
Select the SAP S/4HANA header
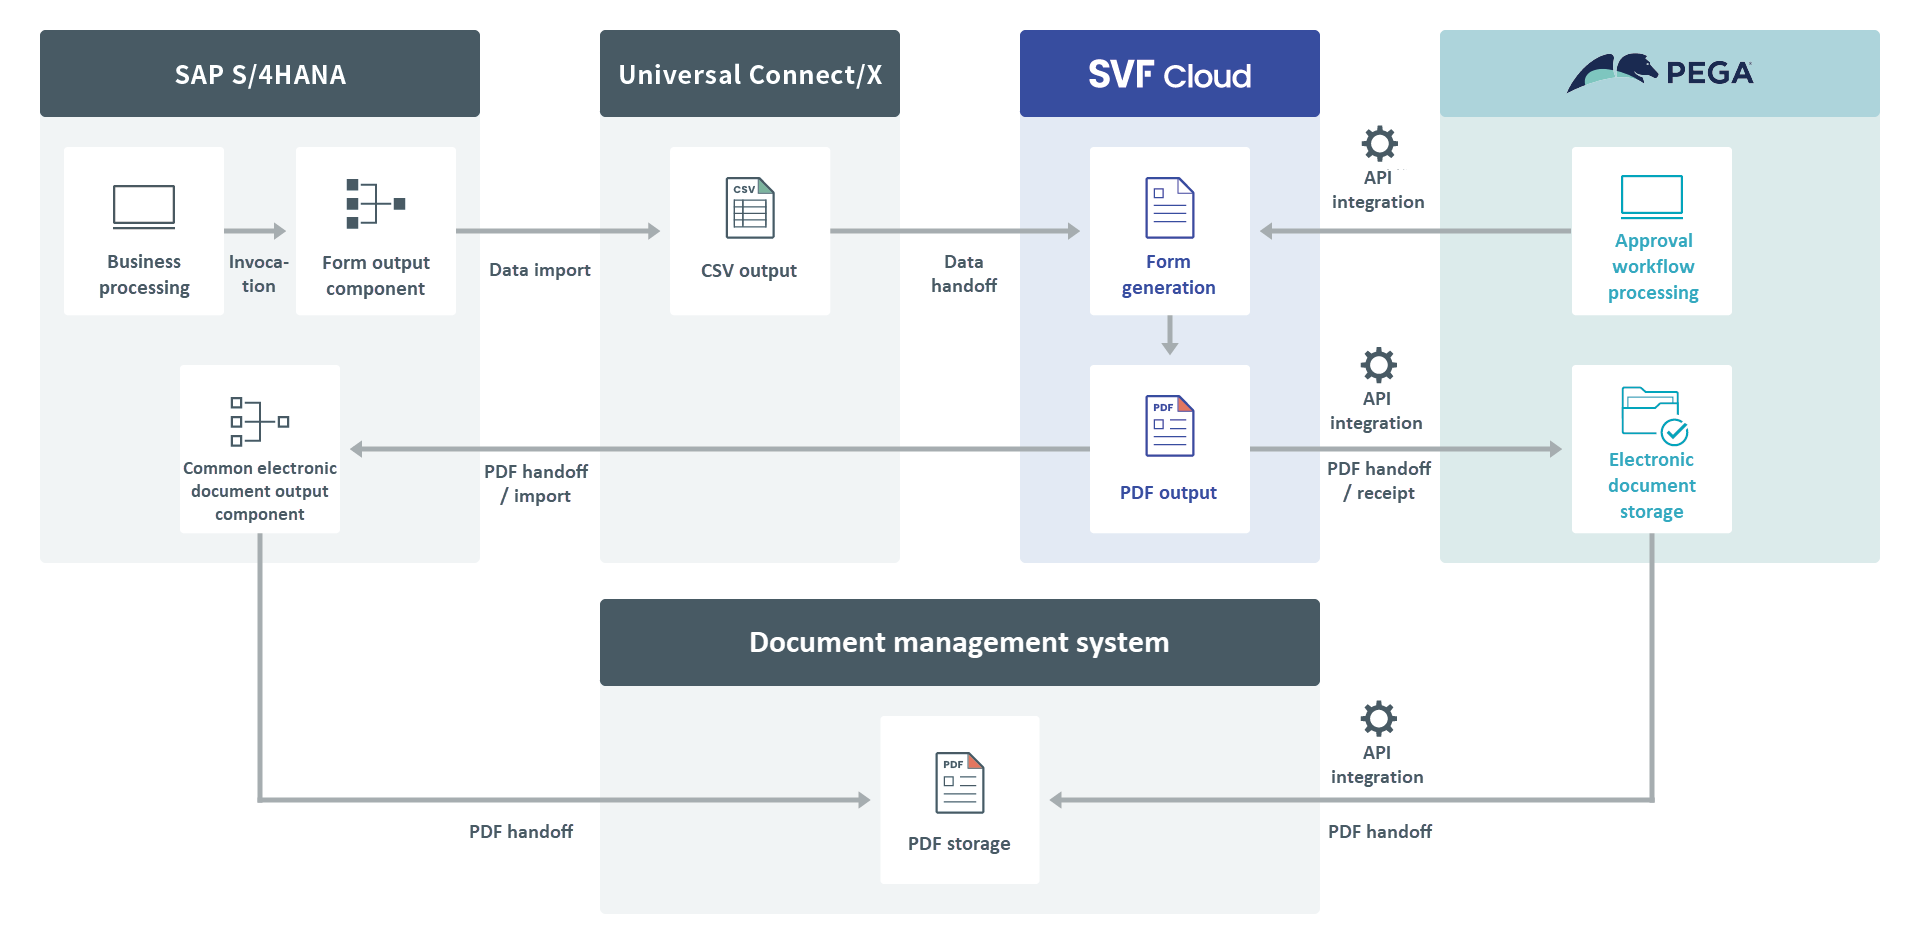pos(260,74)
